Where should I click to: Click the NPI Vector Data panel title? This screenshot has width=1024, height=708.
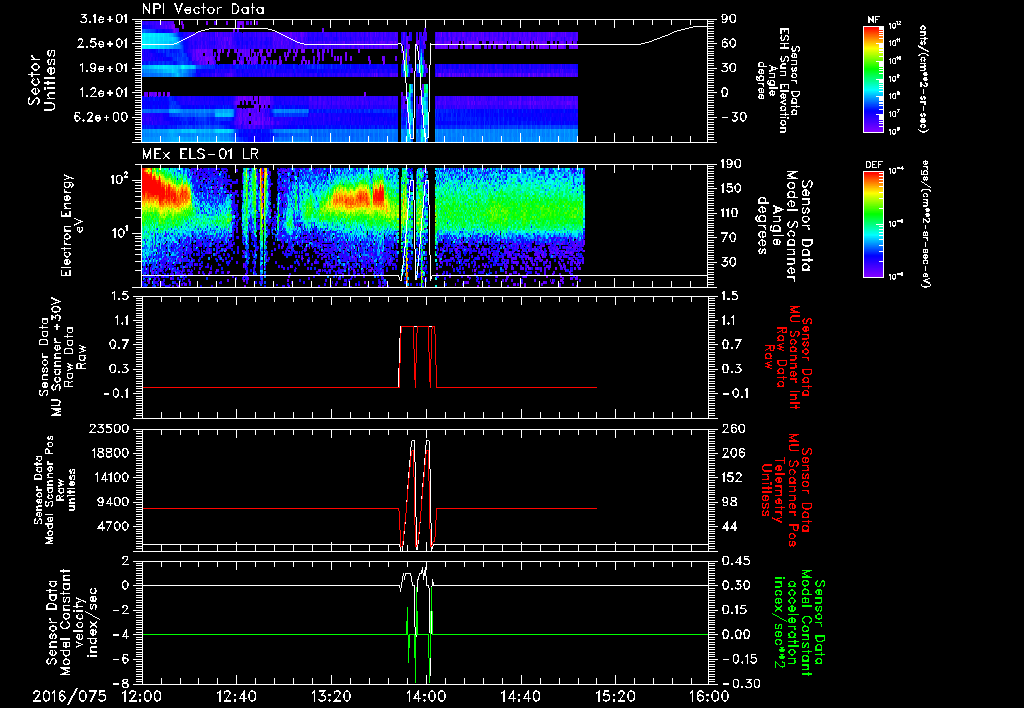(x=203, y=9)
